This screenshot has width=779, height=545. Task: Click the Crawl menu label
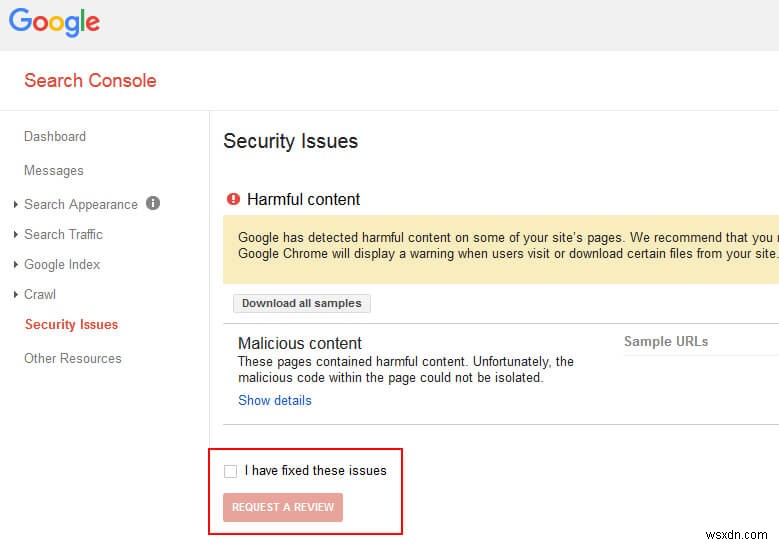(x=40, y=294)
